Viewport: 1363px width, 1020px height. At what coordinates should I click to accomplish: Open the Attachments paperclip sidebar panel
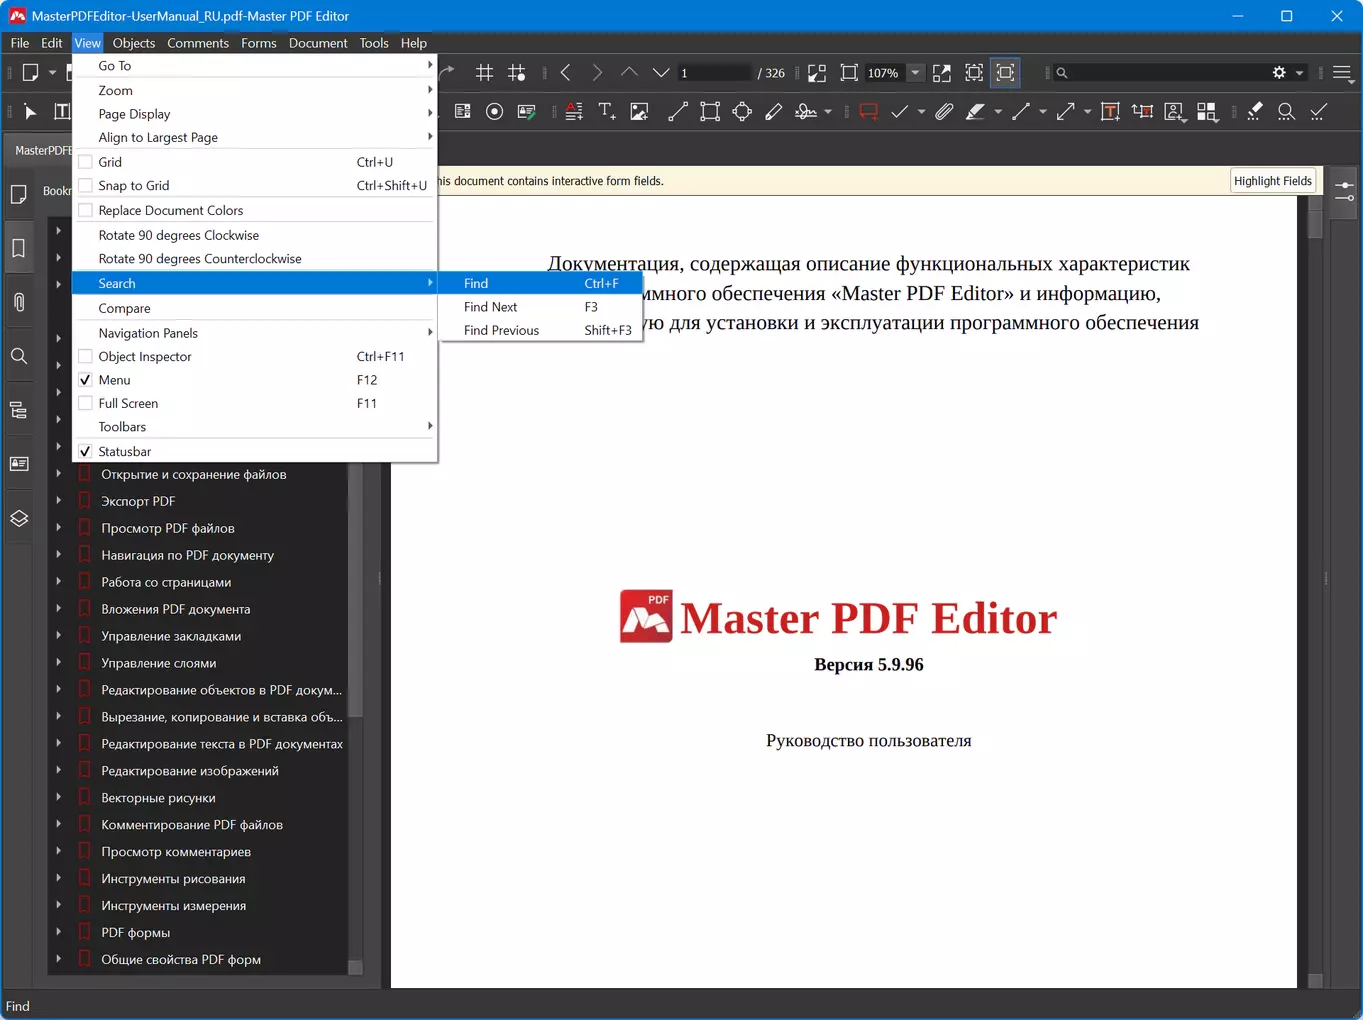point(19,302)
